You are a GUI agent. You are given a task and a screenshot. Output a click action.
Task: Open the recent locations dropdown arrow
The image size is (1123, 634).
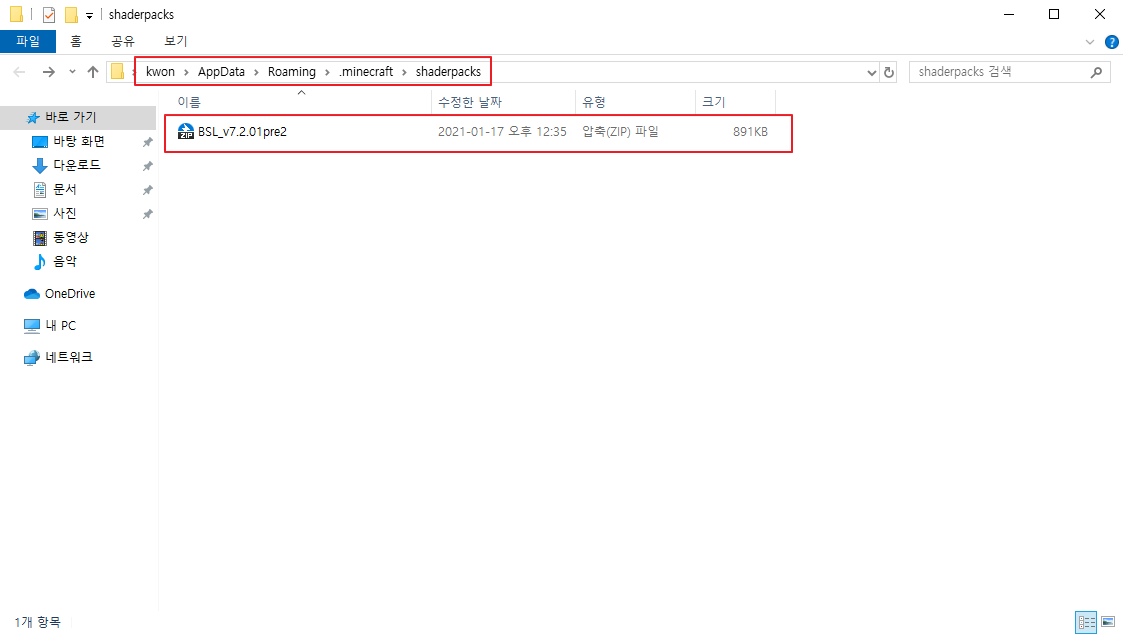pos(72,72)
